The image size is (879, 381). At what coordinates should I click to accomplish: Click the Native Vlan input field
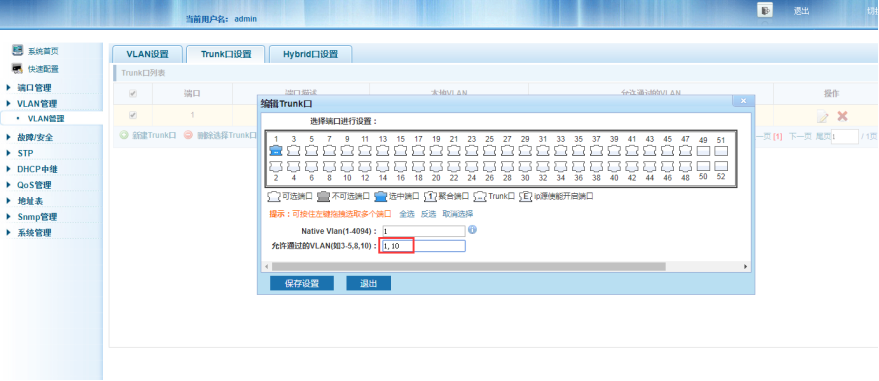[423, 231]
